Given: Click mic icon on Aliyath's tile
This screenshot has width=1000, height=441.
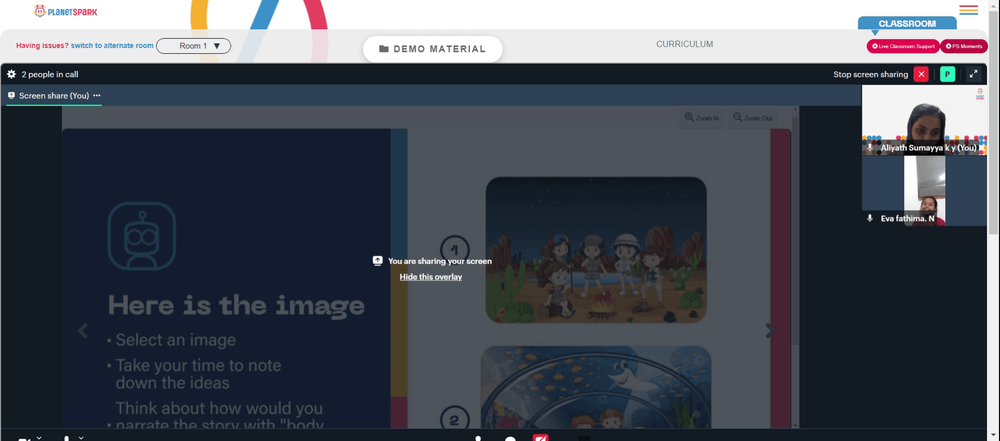Looking at the screenshot, I should pyautogui.click(x=869, y=147).
